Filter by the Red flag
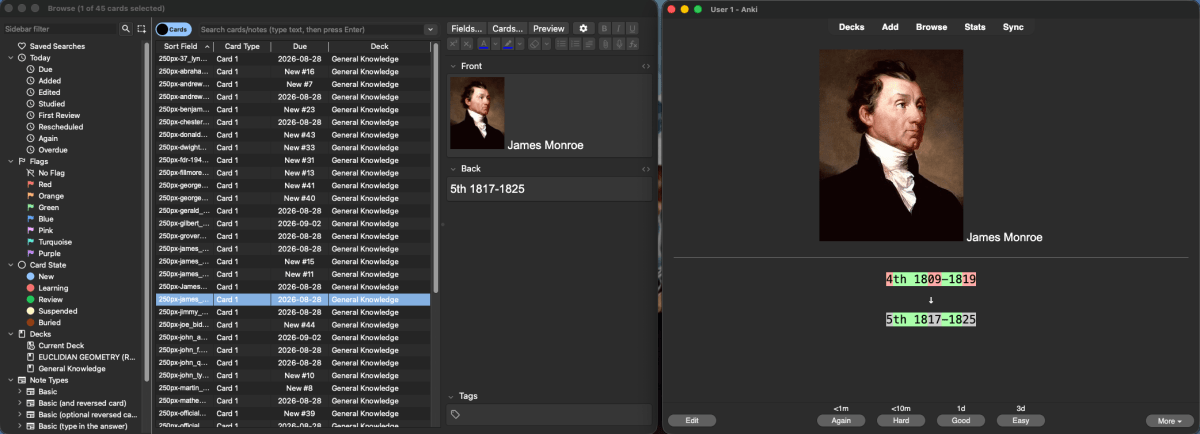This screenshot has height=434, width=1200. tap(44, 184)
